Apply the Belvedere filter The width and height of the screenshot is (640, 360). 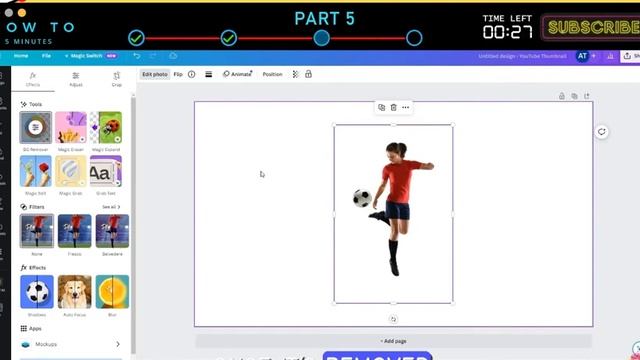coord(112,231)
